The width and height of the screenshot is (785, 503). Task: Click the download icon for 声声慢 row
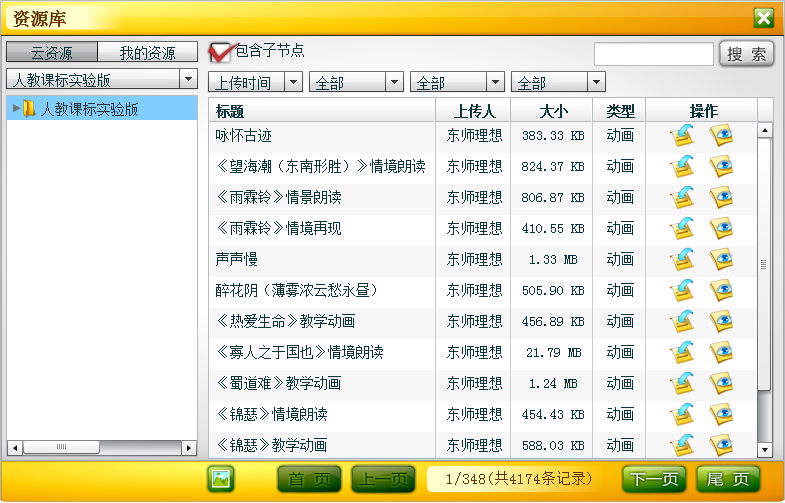tap(683, 260)
